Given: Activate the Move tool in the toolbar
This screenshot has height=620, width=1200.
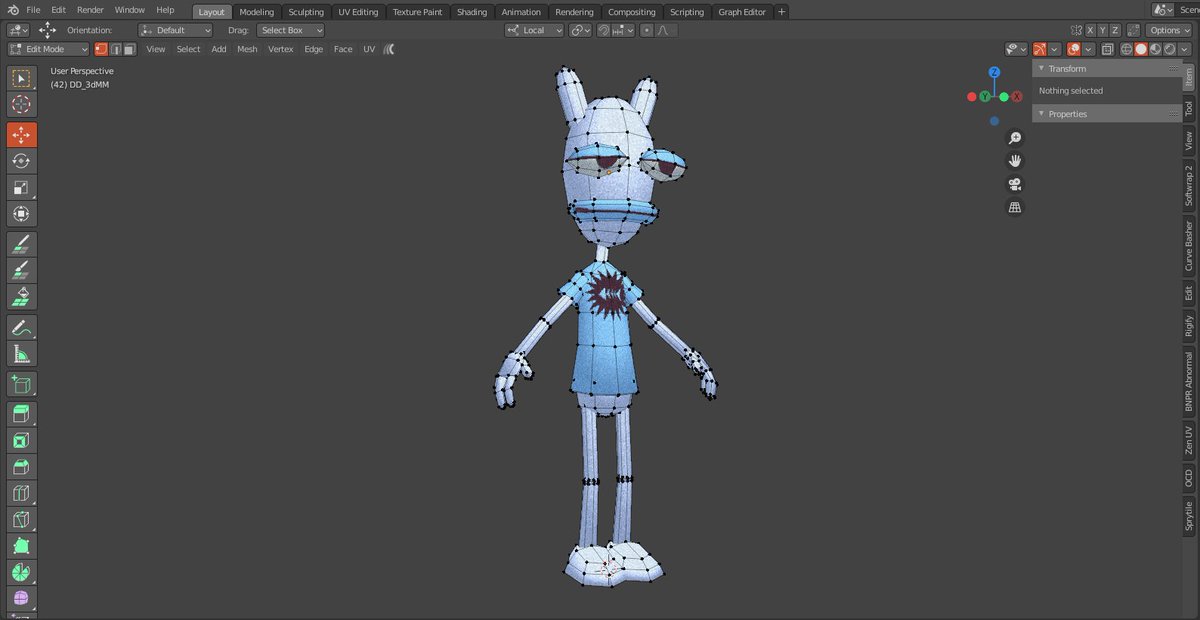Looking at the screenshot, I should point(22,134).
